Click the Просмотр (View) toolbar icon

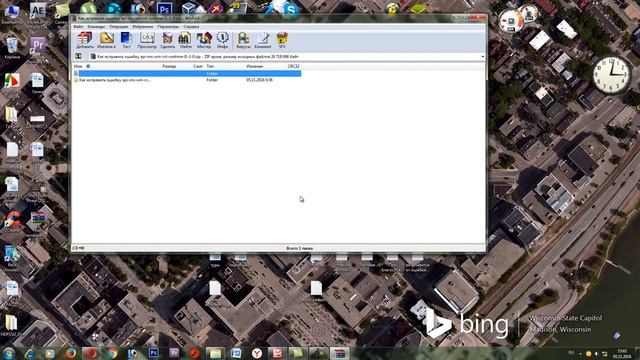coord(147,40)
